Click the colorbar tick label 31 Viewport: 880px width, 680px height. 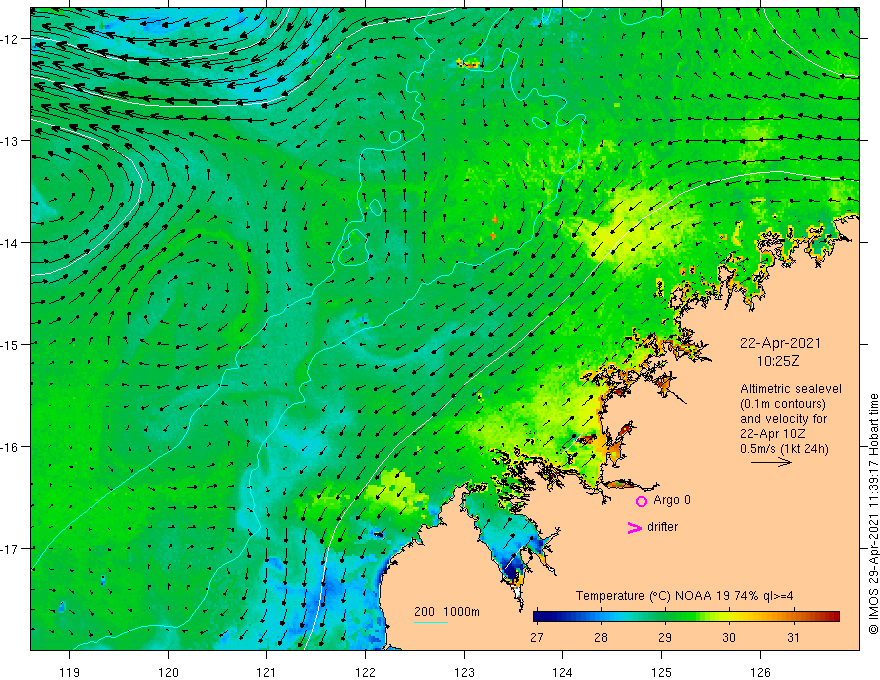pyautogui.click(x=793, y=637)
